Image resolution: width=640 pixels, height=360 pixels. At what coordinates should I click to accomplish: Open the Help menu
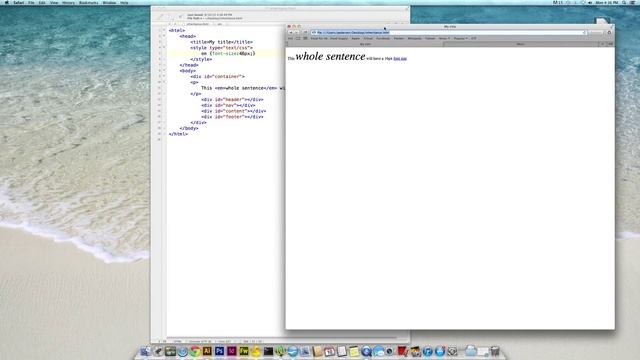click(x=124, y=2)
